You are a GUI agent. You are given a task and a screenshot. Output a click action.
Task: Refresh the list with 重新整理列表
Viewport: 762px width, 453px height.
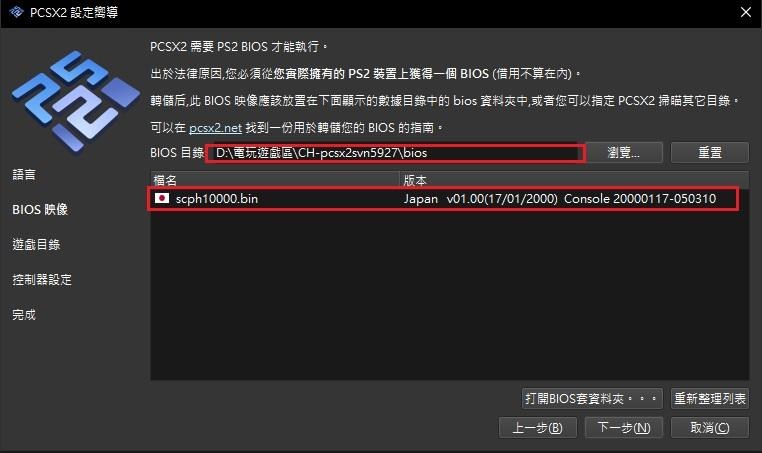point(710,399)
